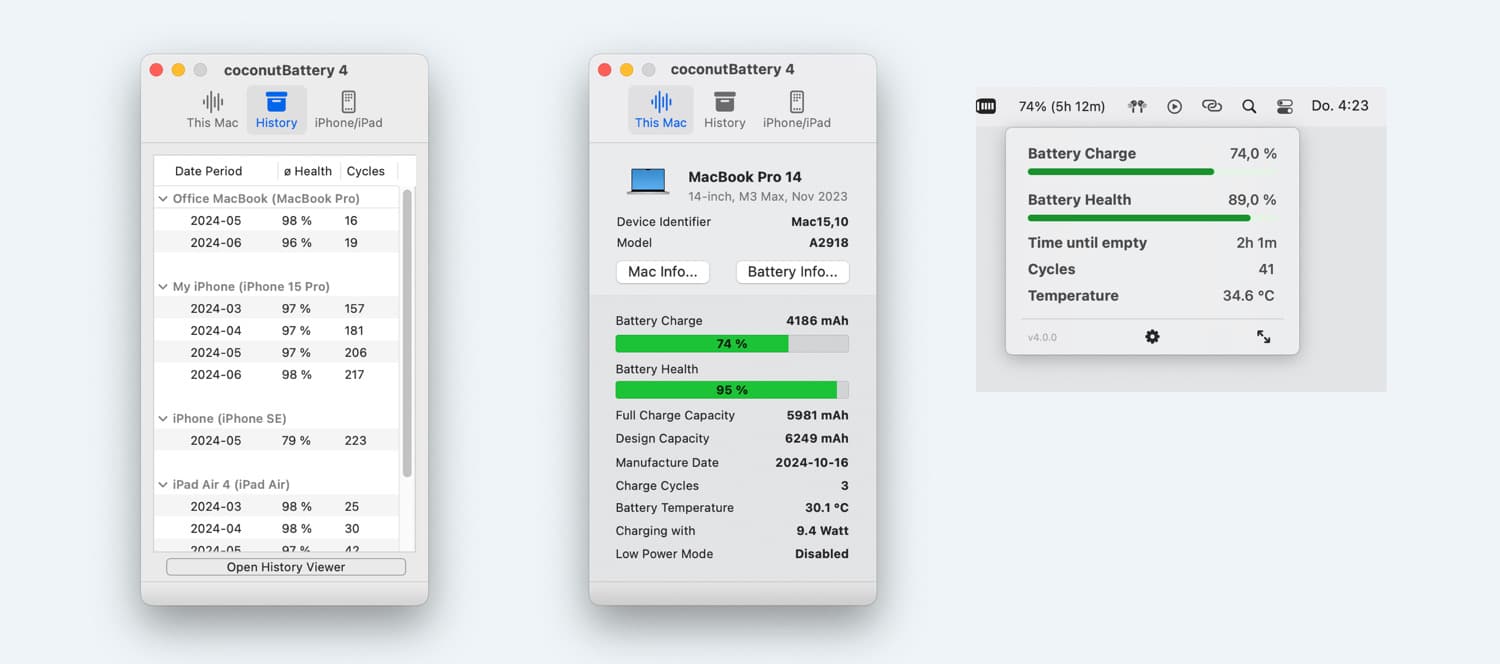This screenshot has height=664, width=1500.
Task: Switch to History tab in the MacBook Pro window
Action: (724, 109)
